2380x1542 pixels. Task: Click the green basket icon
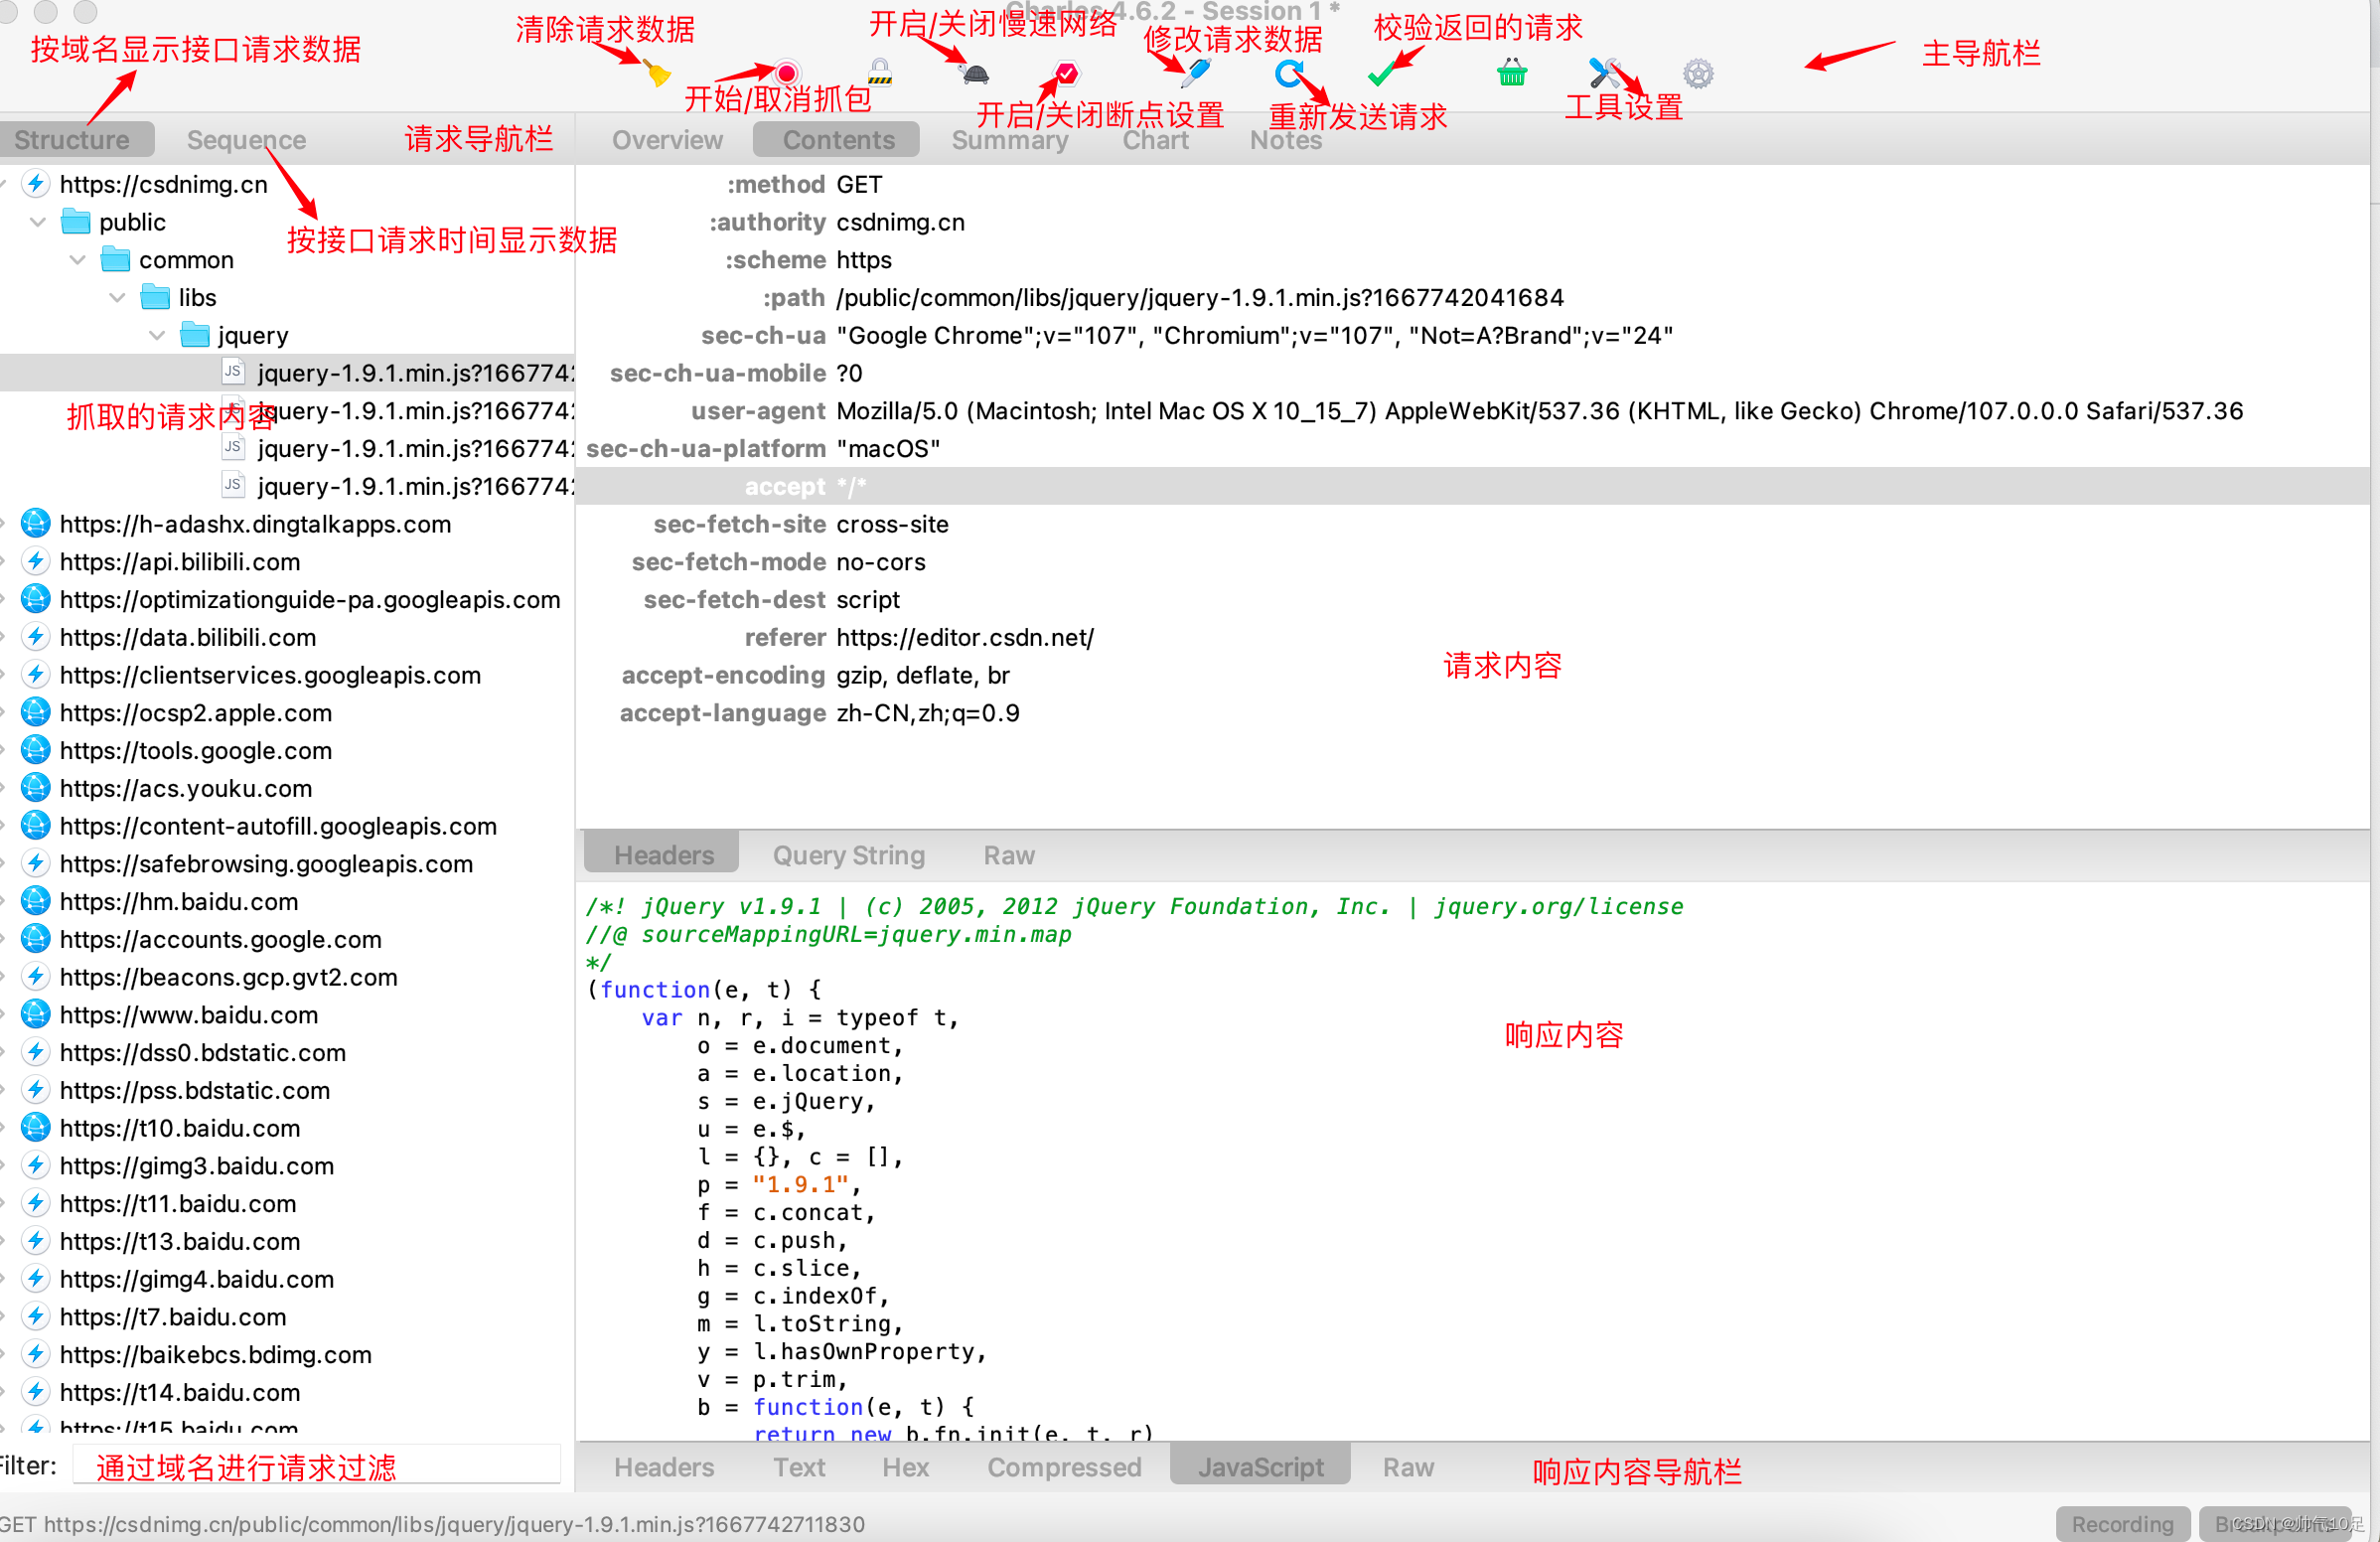1511,73
